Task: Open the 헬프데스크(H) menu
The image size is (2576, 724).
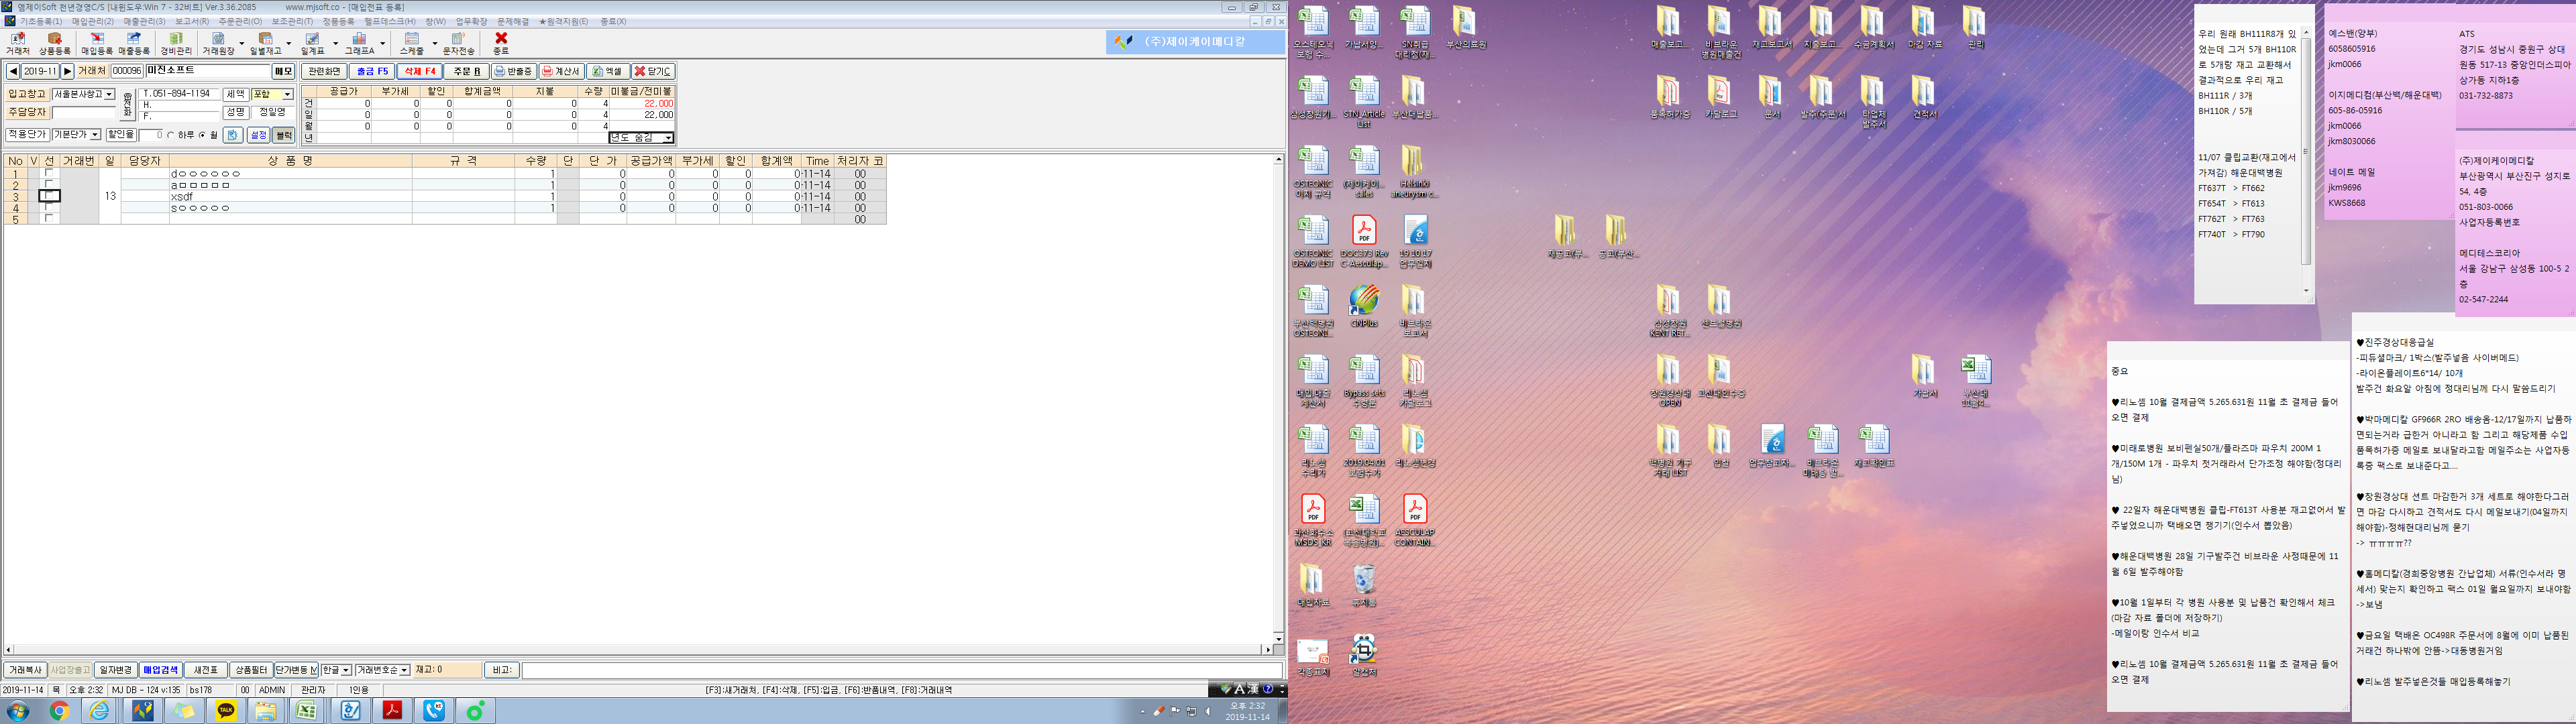Action: click(x=390, y=21)
